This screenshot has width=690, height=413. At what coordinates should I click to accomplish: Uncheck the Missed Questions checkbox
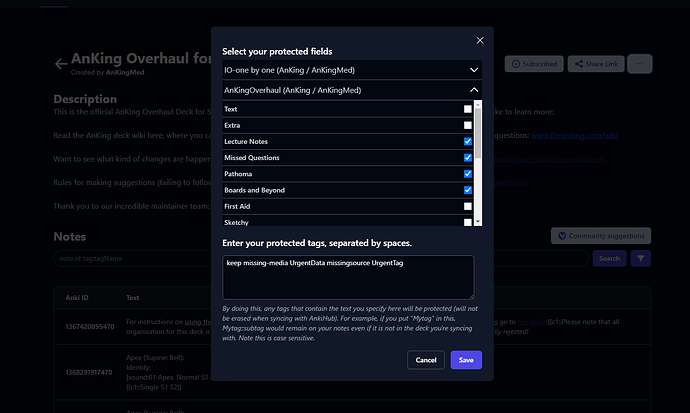pos(467,157)
